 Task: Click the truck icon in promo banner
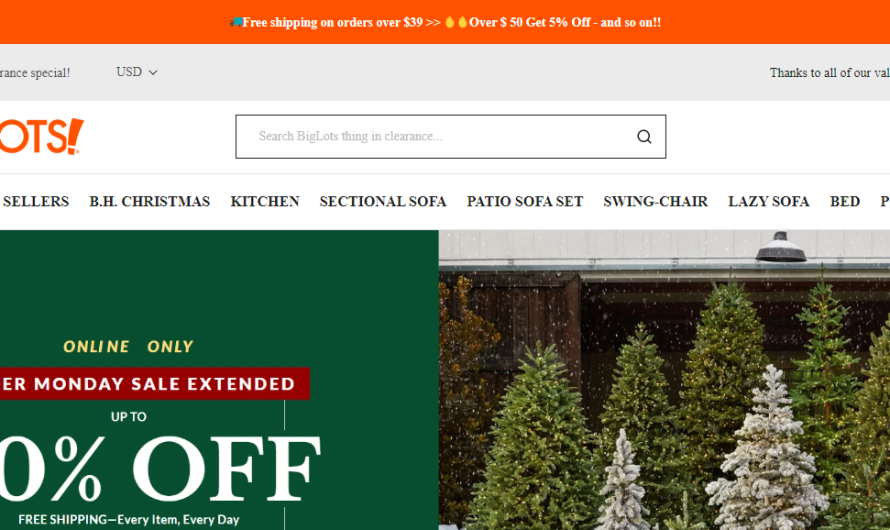[236, 22]
